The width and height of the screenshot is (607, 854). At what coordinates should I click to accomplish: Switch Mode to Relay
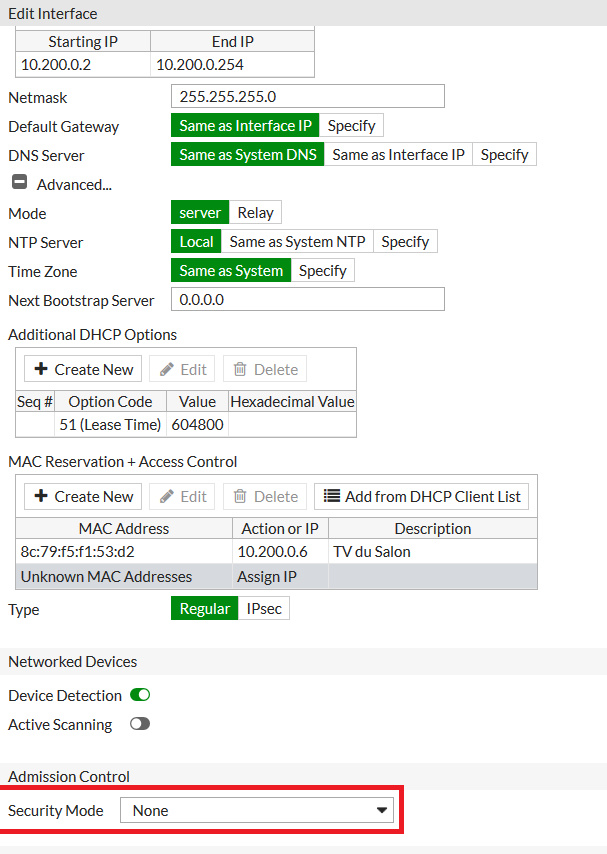click(255, 213)
